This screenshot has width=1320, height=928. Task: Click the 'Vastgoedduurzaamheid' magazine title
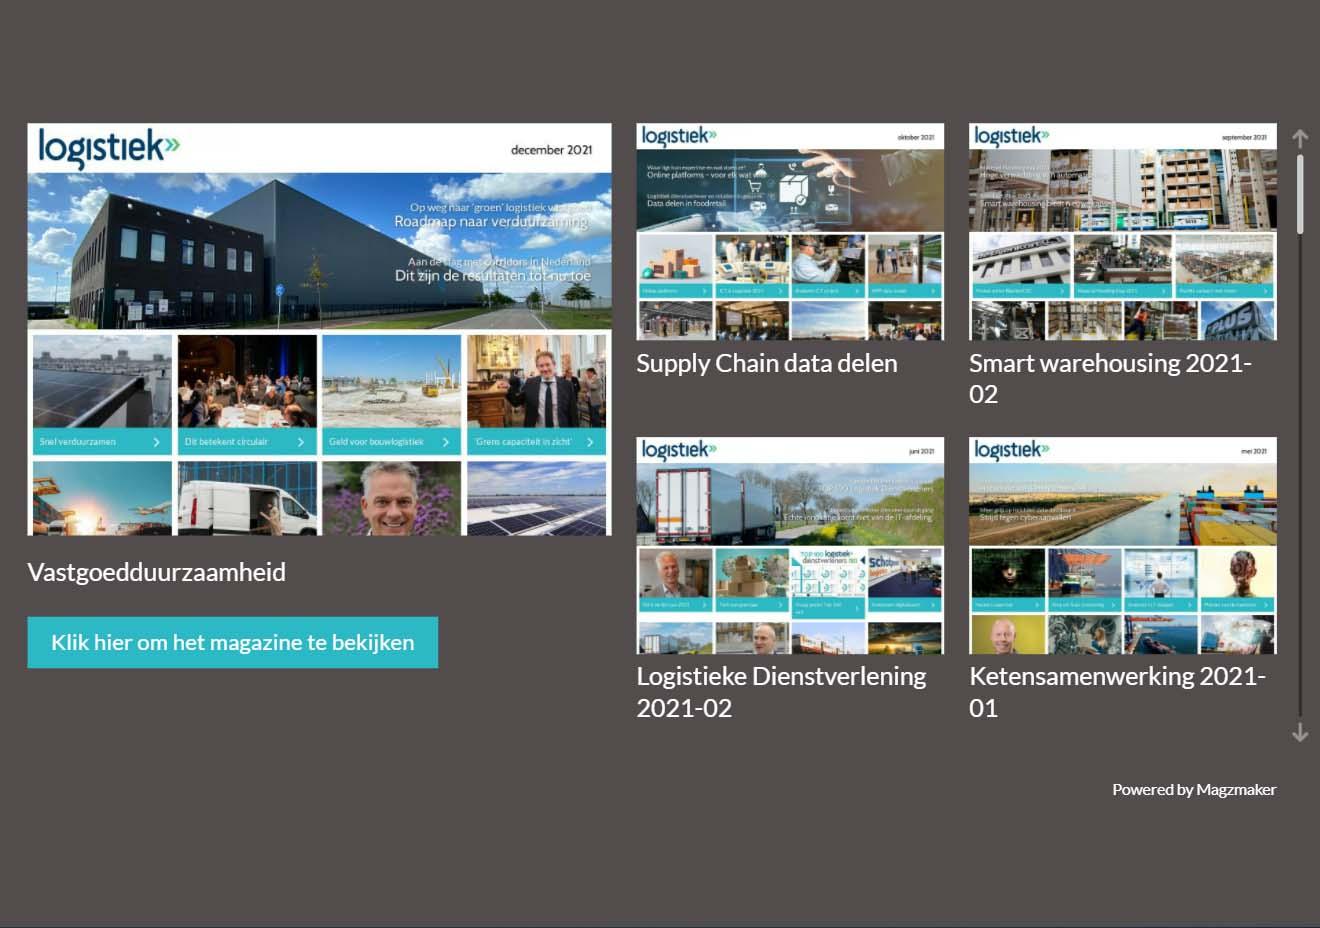pos(157,573)
